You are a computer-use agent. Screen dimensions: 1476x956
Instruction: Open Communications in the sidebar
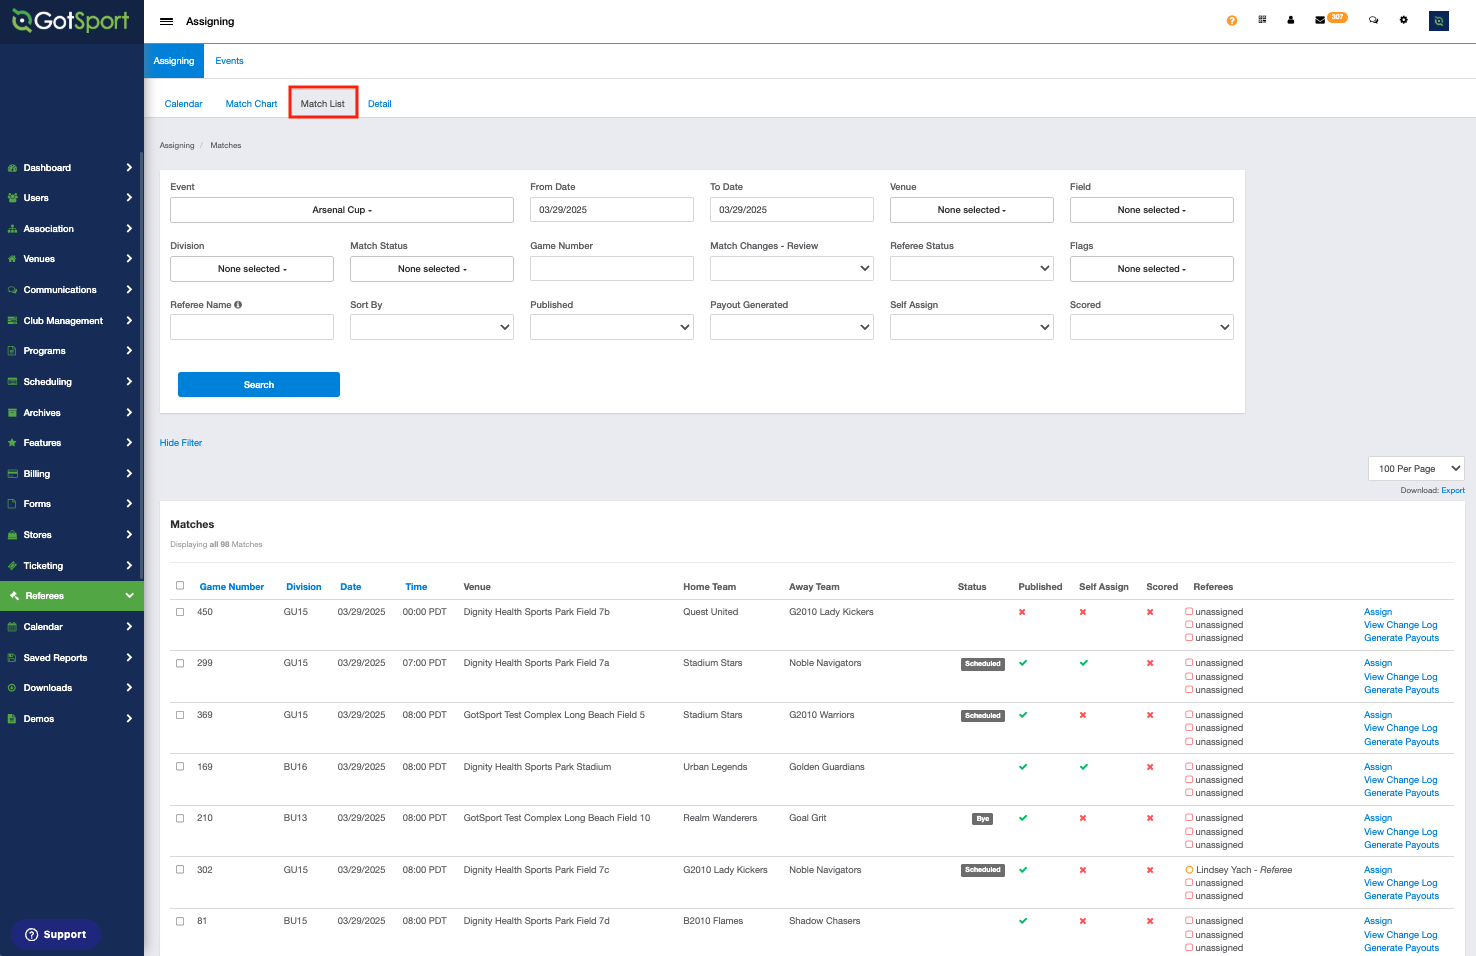point(72,290)
